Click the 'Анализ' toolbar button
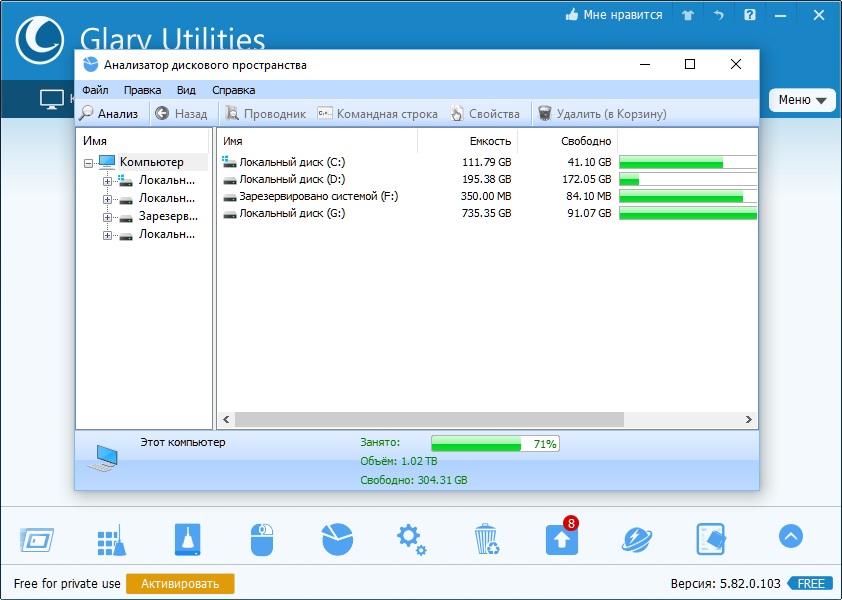Image resolution: width=842 pixels, height=600 pixels. pos(110,114)
